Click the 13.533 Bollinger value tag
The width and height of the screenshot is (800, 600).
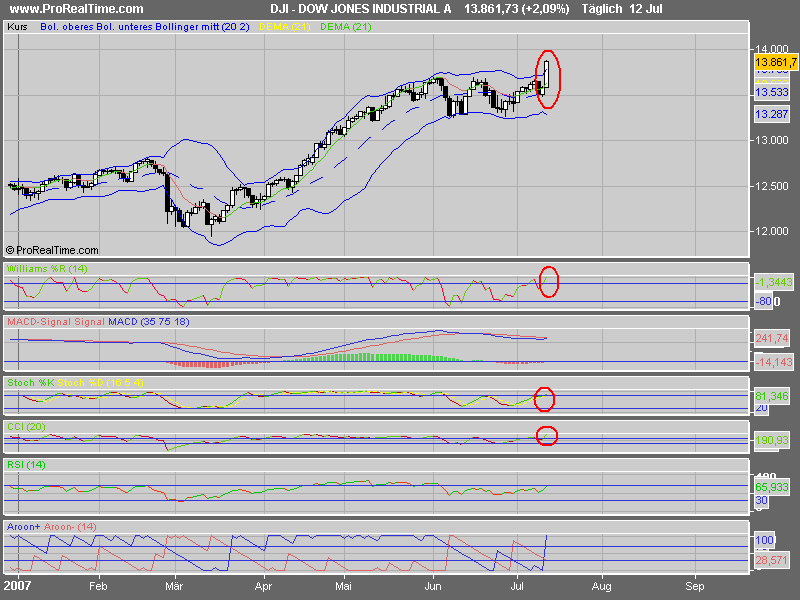771,92
